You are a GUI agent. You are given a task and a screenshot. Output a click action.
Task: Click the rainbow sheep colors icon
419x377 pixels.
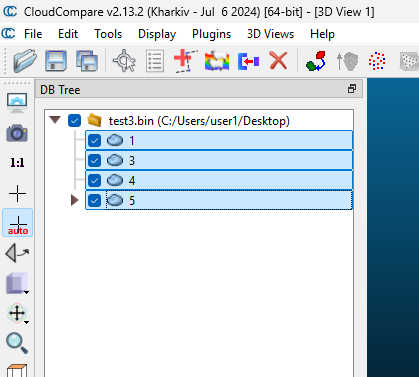pyautogui.click(x=217, y=61)
